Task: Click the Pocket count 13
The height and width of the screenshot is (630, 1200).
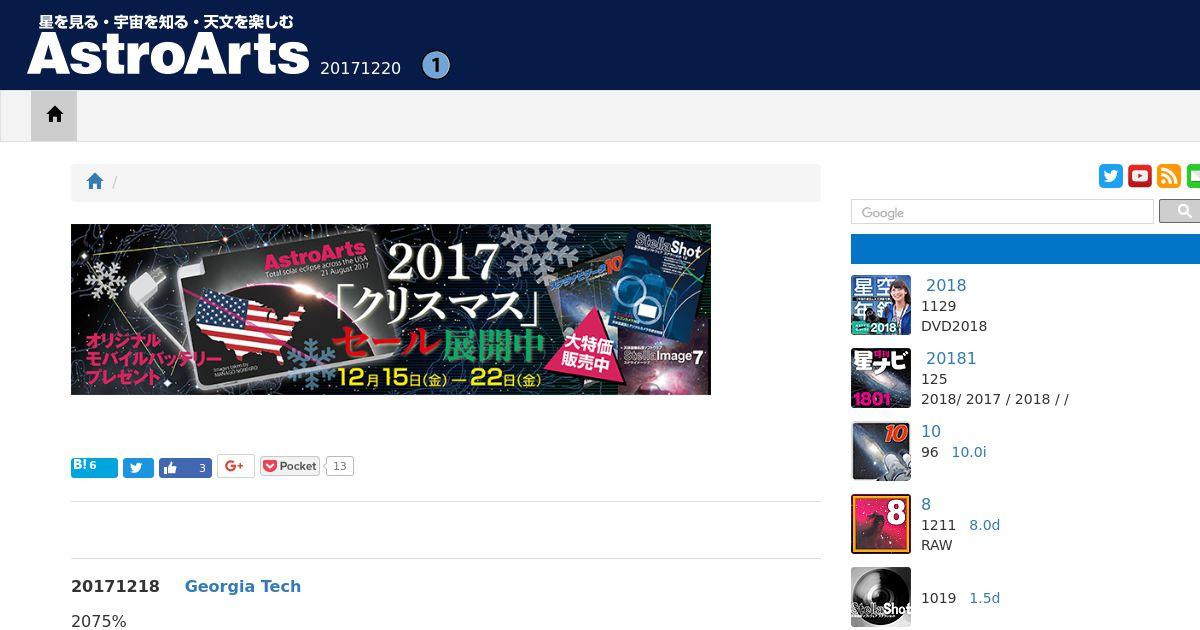Action: click(339, 466)
